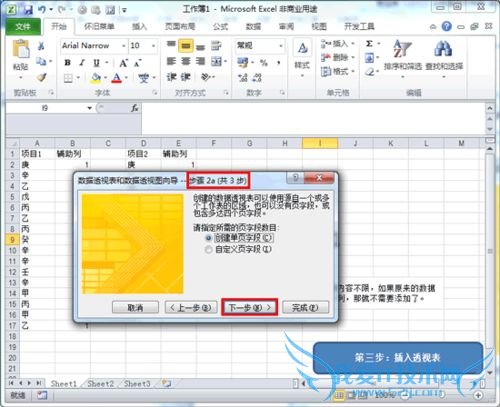The height and width of the screenshot is (407, 500).
Task: Click the Decrease Indent icon
Action: [171, 77]
